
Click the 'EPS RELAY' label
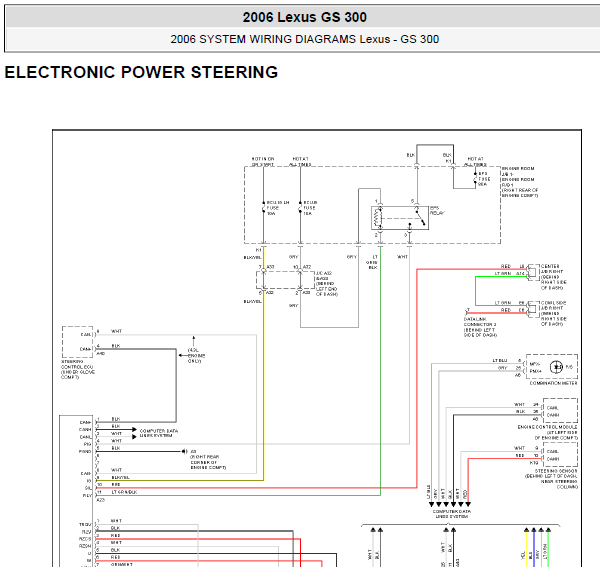[437, 211]
